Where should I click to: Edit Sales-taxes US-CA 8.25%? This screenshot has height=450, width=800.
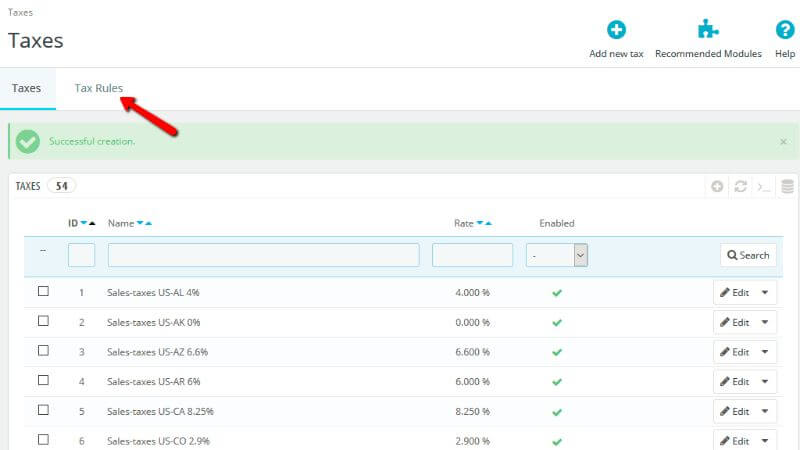coord(735,411)
